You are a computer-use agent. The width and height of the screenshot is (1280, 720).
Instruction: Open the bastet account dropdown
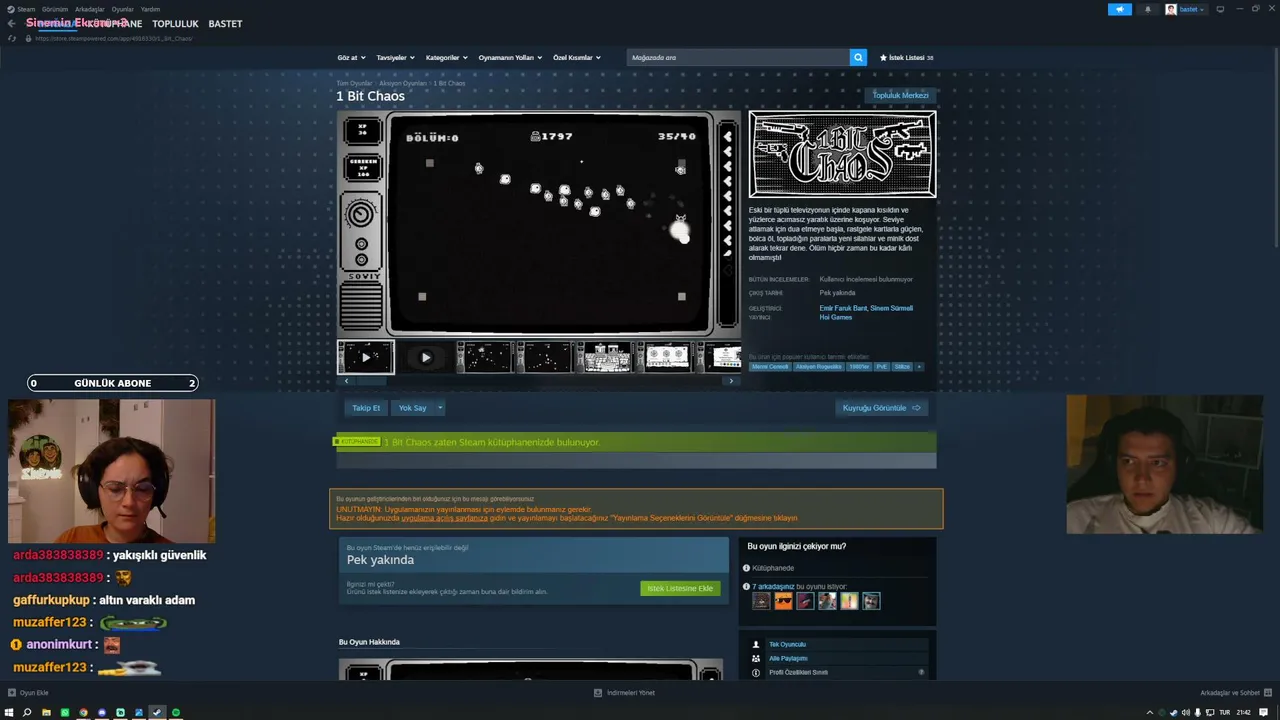(x=1185, y=9)
